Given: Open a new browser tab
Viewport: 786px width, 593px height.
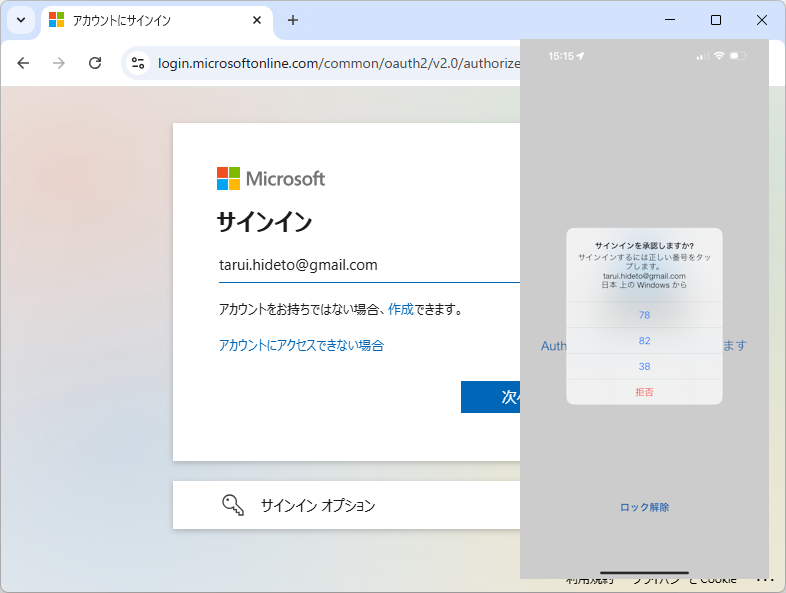Looking at the screenshot, I should (293, 21).
